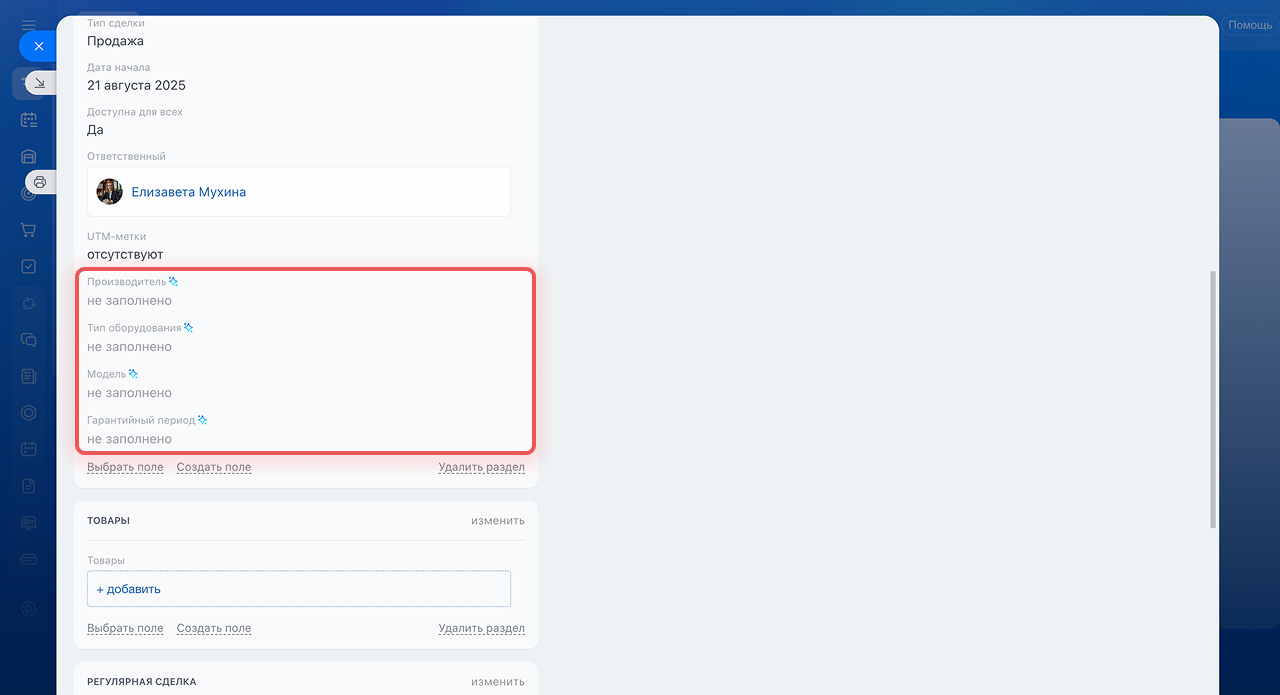1280x695 pixels.
Task: Click the AI sparkle icon beside Модель
Action: (133, 374)
